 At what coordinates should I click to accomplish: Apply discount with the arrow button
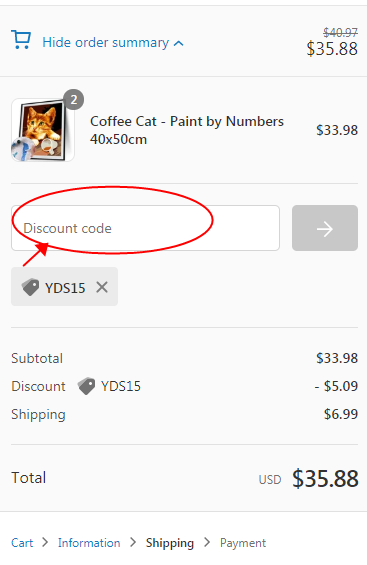[325, 228]
